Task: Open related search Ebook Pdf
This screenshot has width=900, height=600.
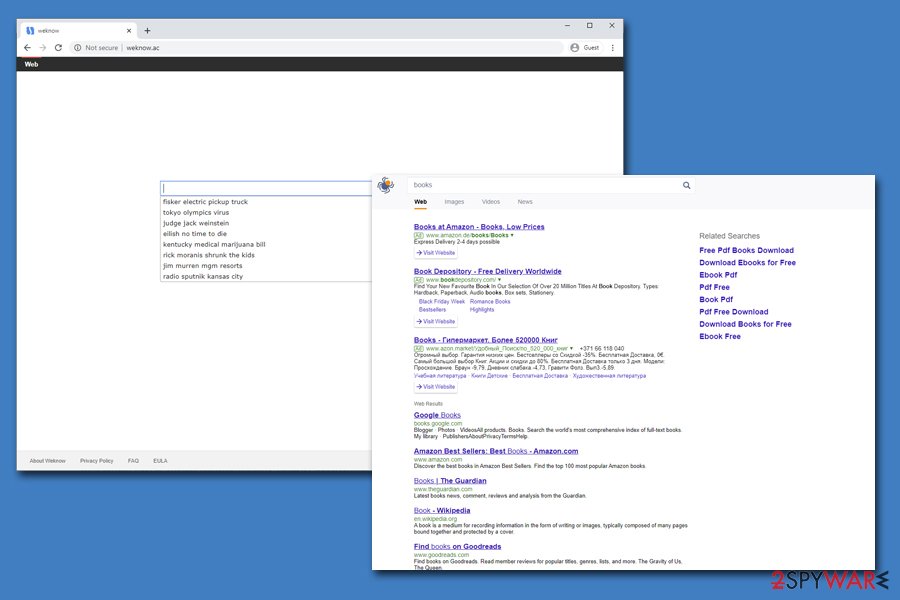Action: [x=718, y=275]
